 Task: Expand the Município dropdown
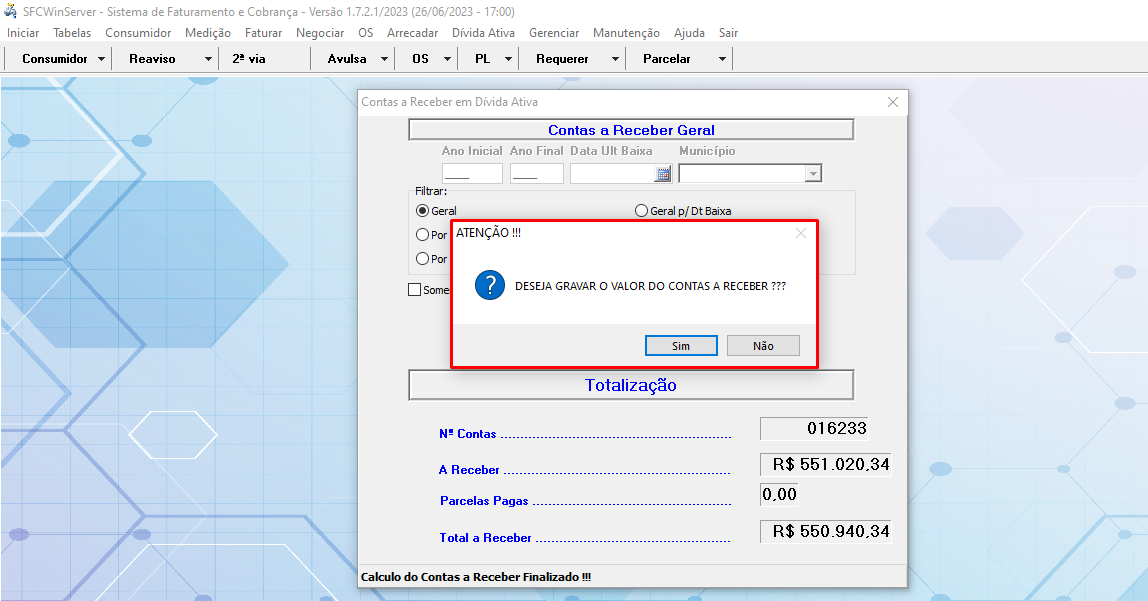coord(812,174)
